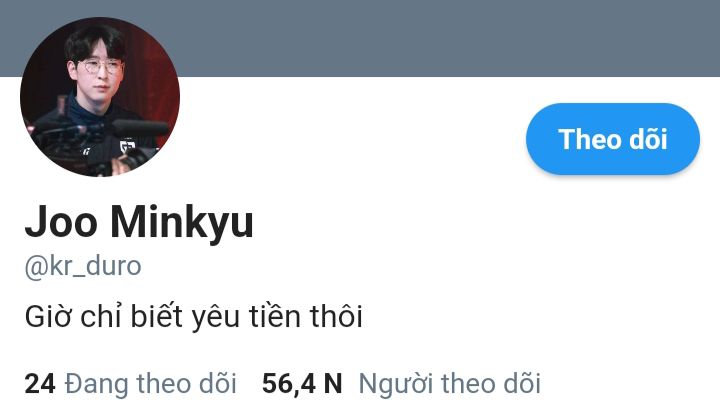The image size is (720, 405).
Task: Select the display name Joo Minkyu
Action: click(x=139, y=222)
